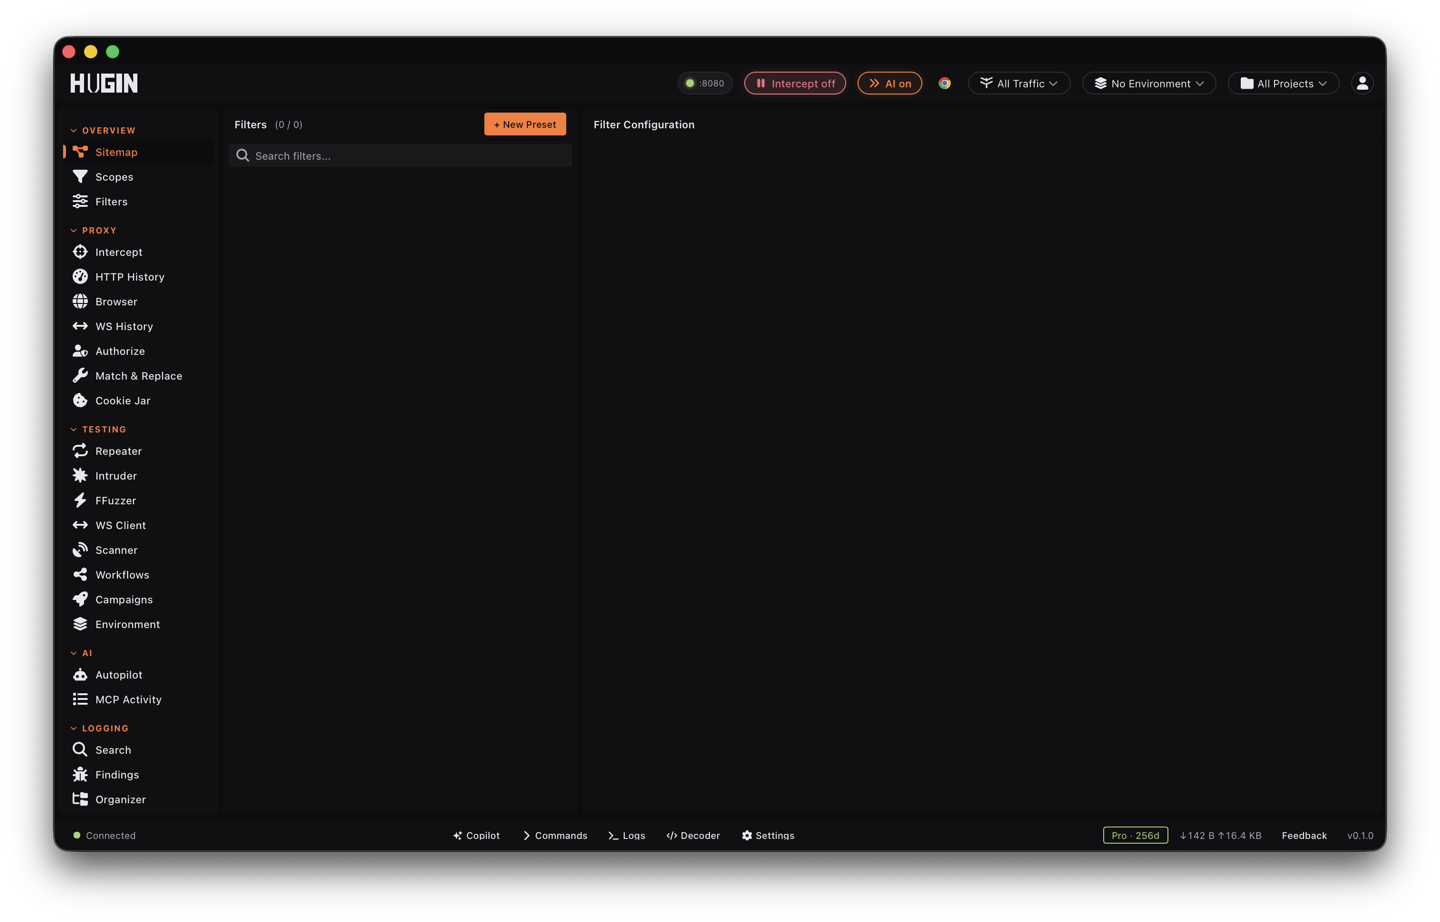This screenshot has width=1440, height=922.
Task: Open Intercept via its crosshair icon
Action: [x=80, y=252]
